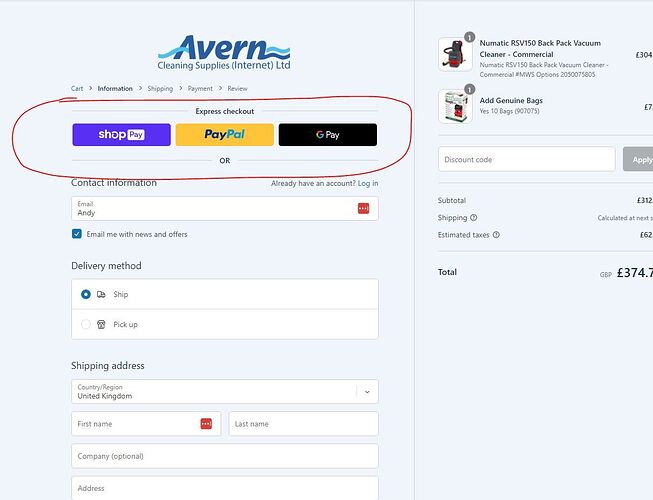Click the 'Shipping address' heading

coord(108,366)
